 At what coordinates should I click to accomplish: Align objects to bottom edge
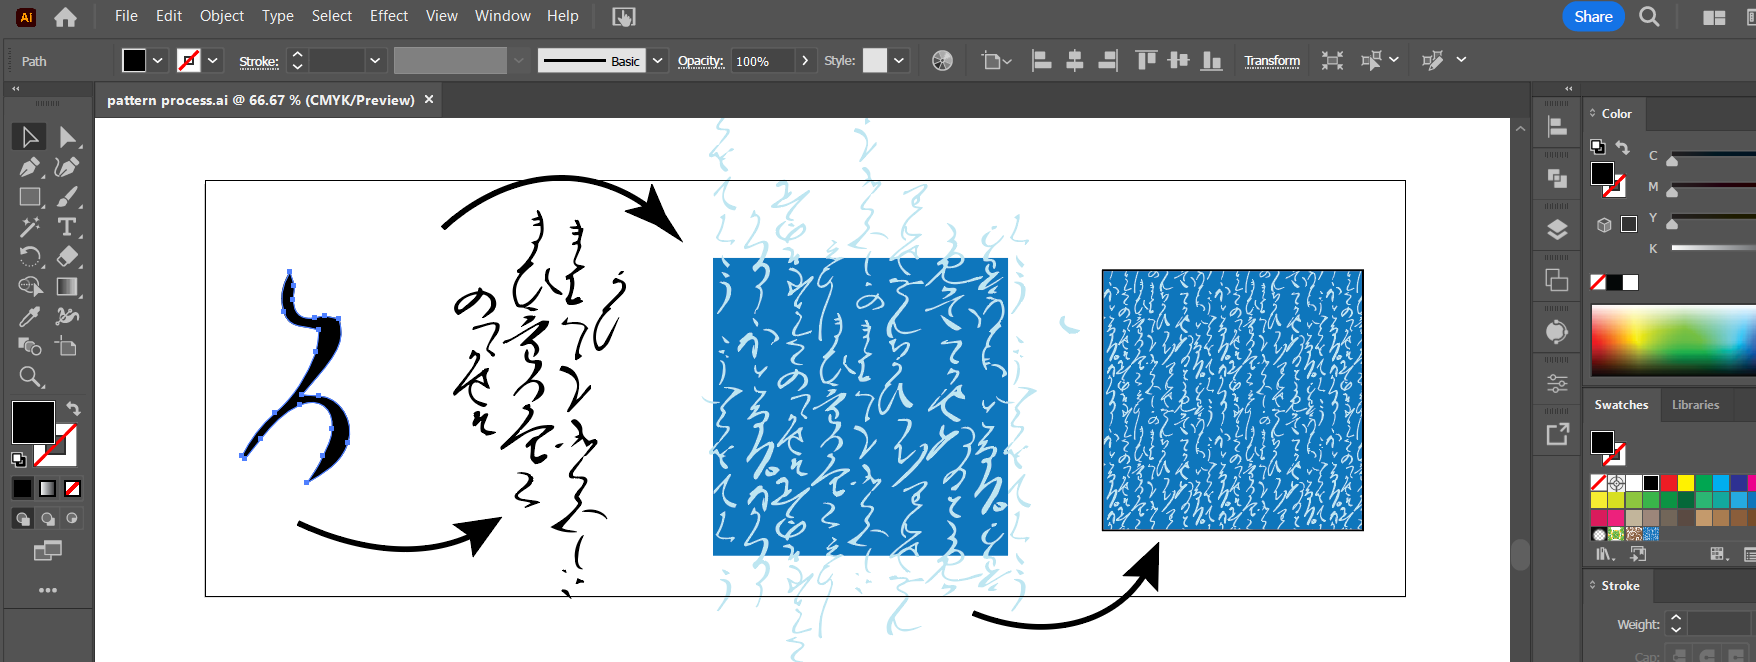click(1212, 61)
